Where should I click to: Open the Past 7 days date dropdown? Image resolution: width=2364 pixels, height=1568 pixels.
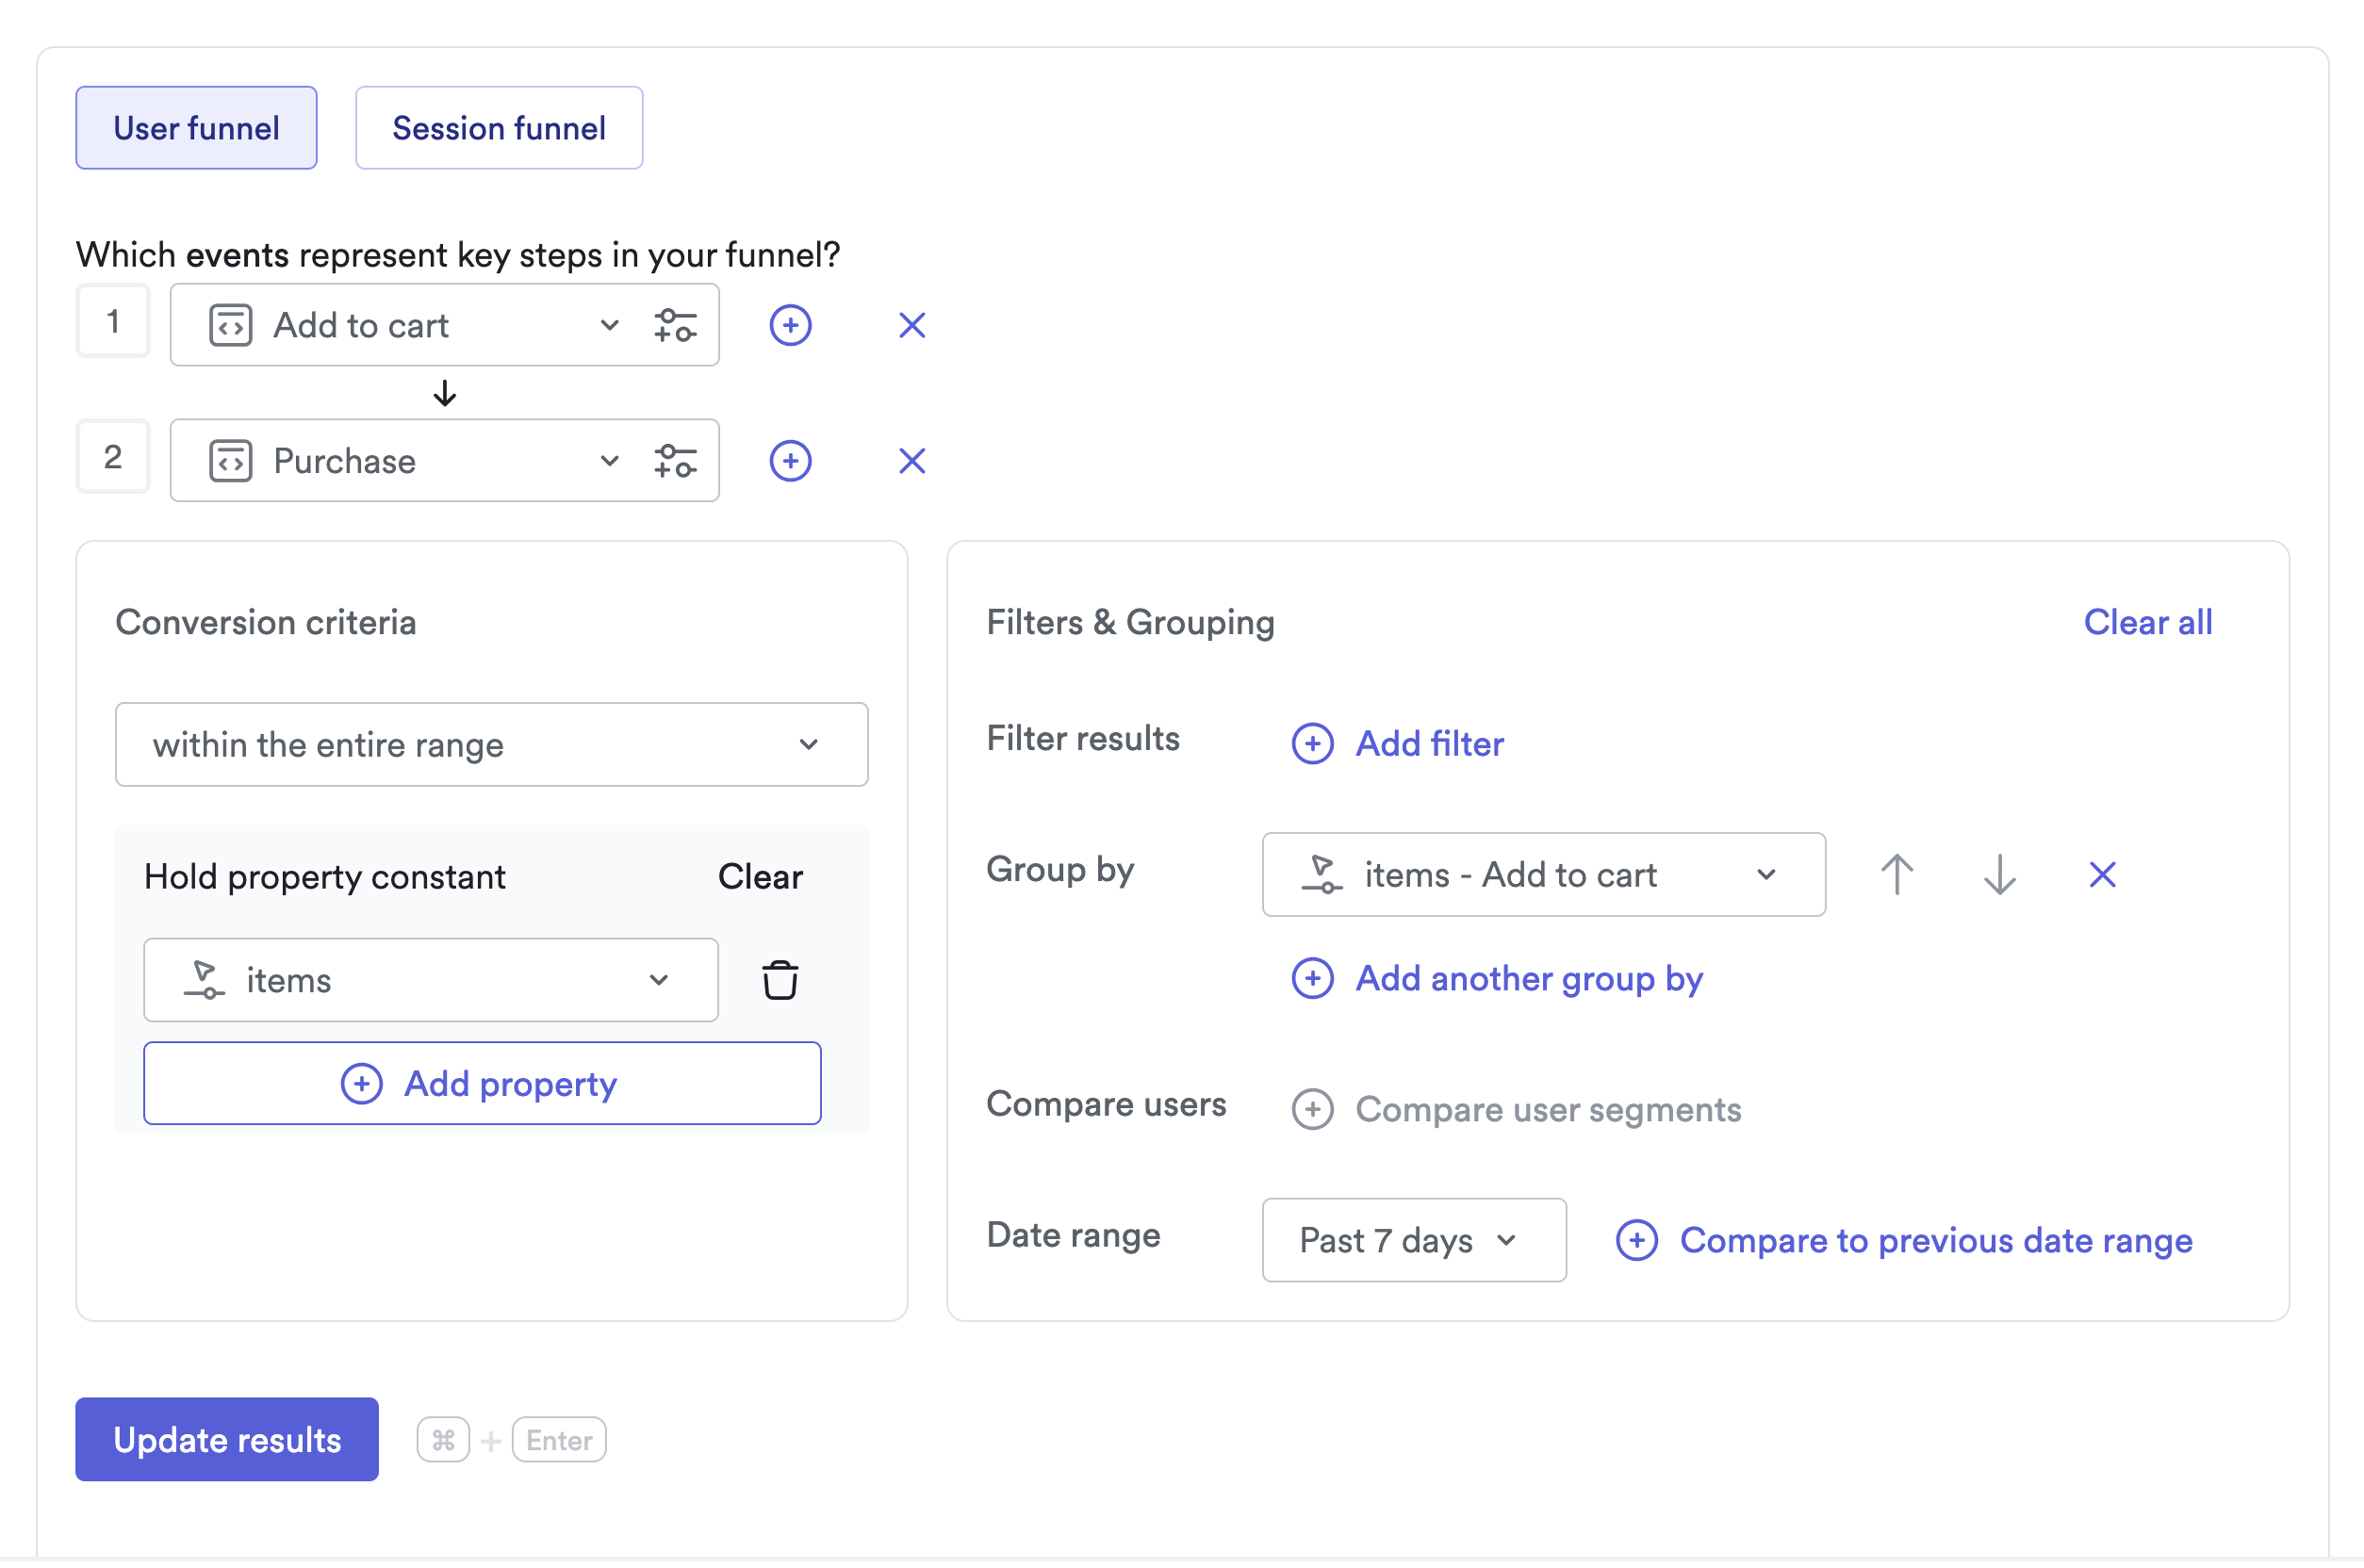(1413, 1242)
